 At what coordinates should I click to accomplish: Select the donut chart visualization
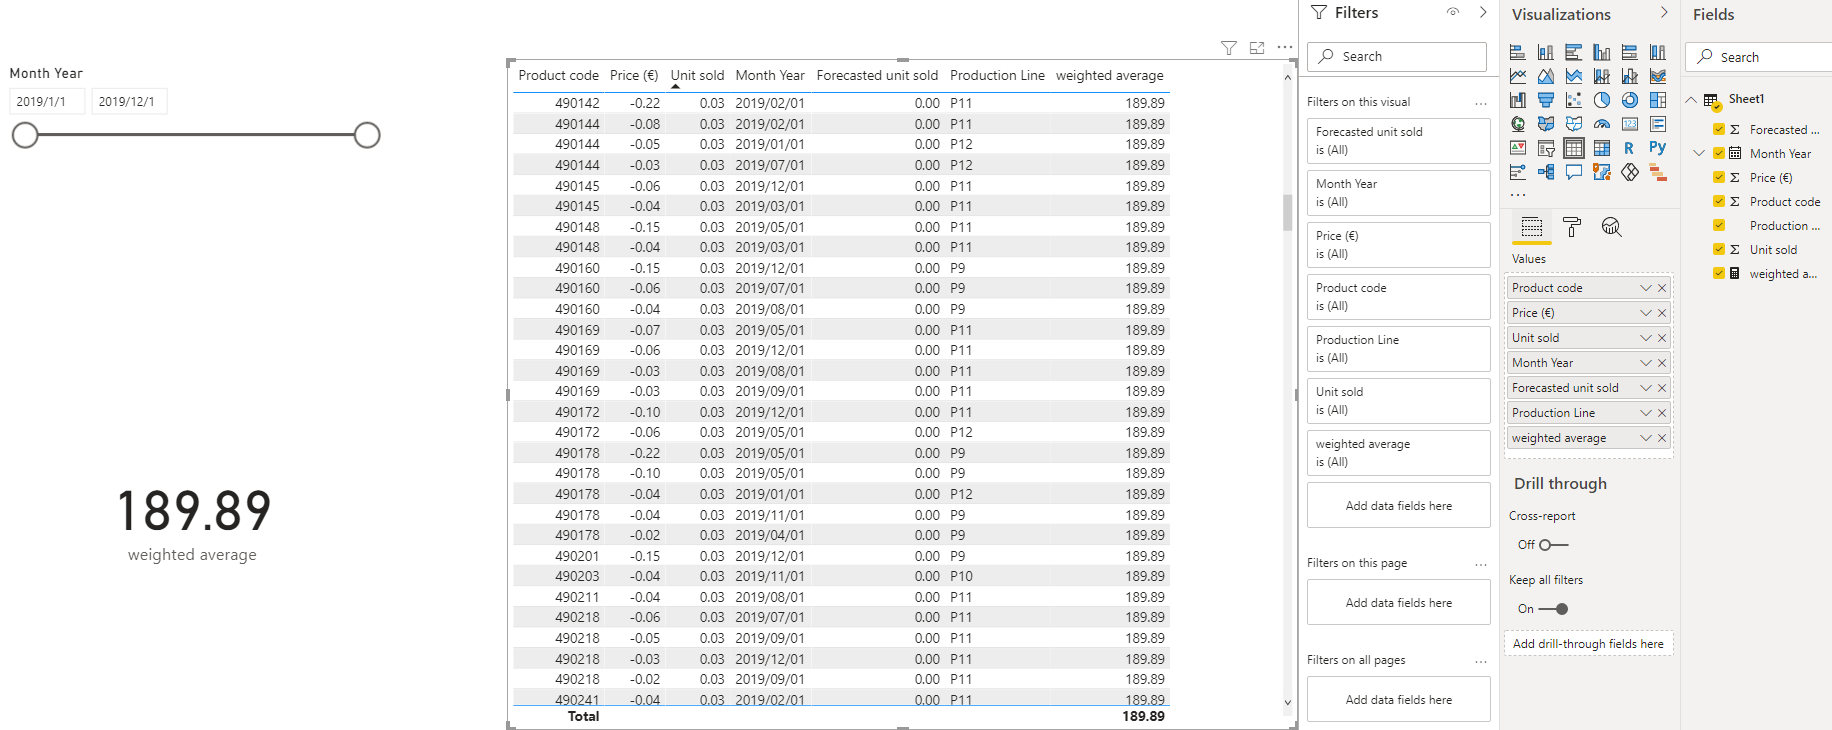point(1630,100)
